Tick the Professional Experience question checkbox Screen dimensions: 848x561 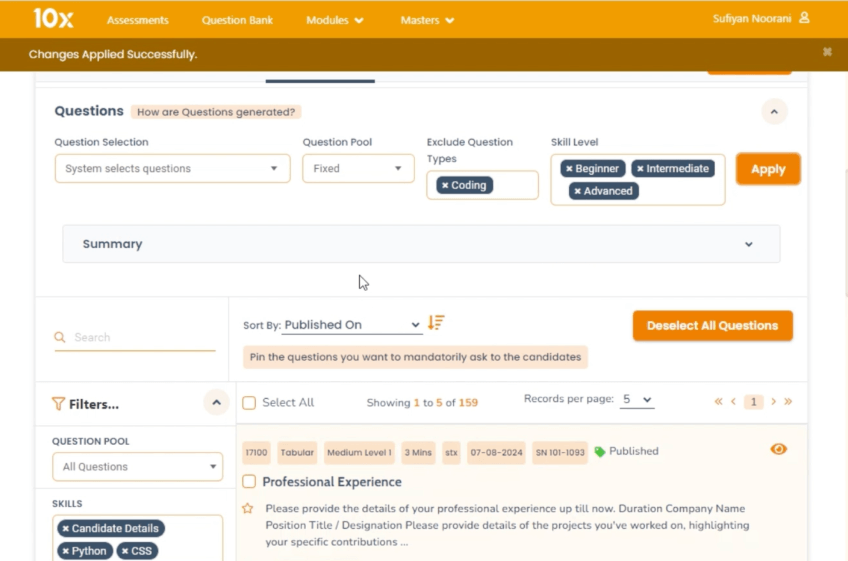tap(249, 482)
